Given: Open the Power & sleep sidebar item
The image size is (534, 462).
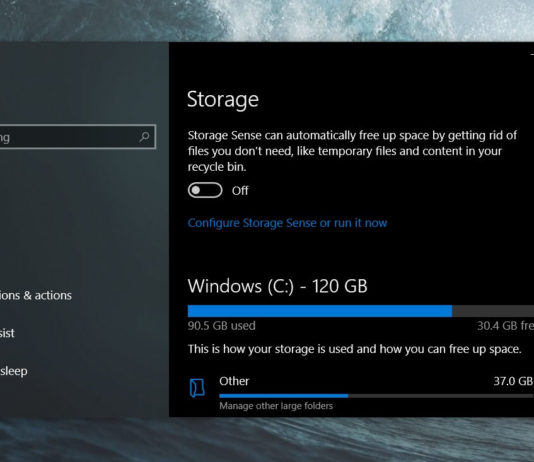Looking at the screenshot, I should tap(14, 371).
